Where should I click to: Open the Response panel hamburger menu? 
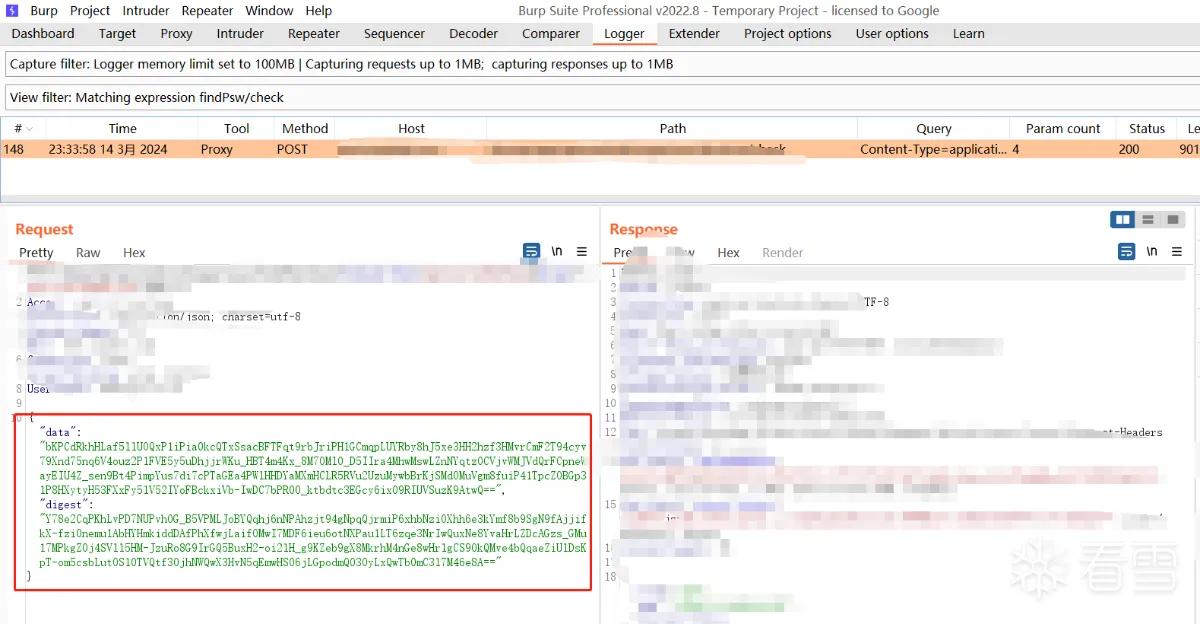tap(1177, 252)
